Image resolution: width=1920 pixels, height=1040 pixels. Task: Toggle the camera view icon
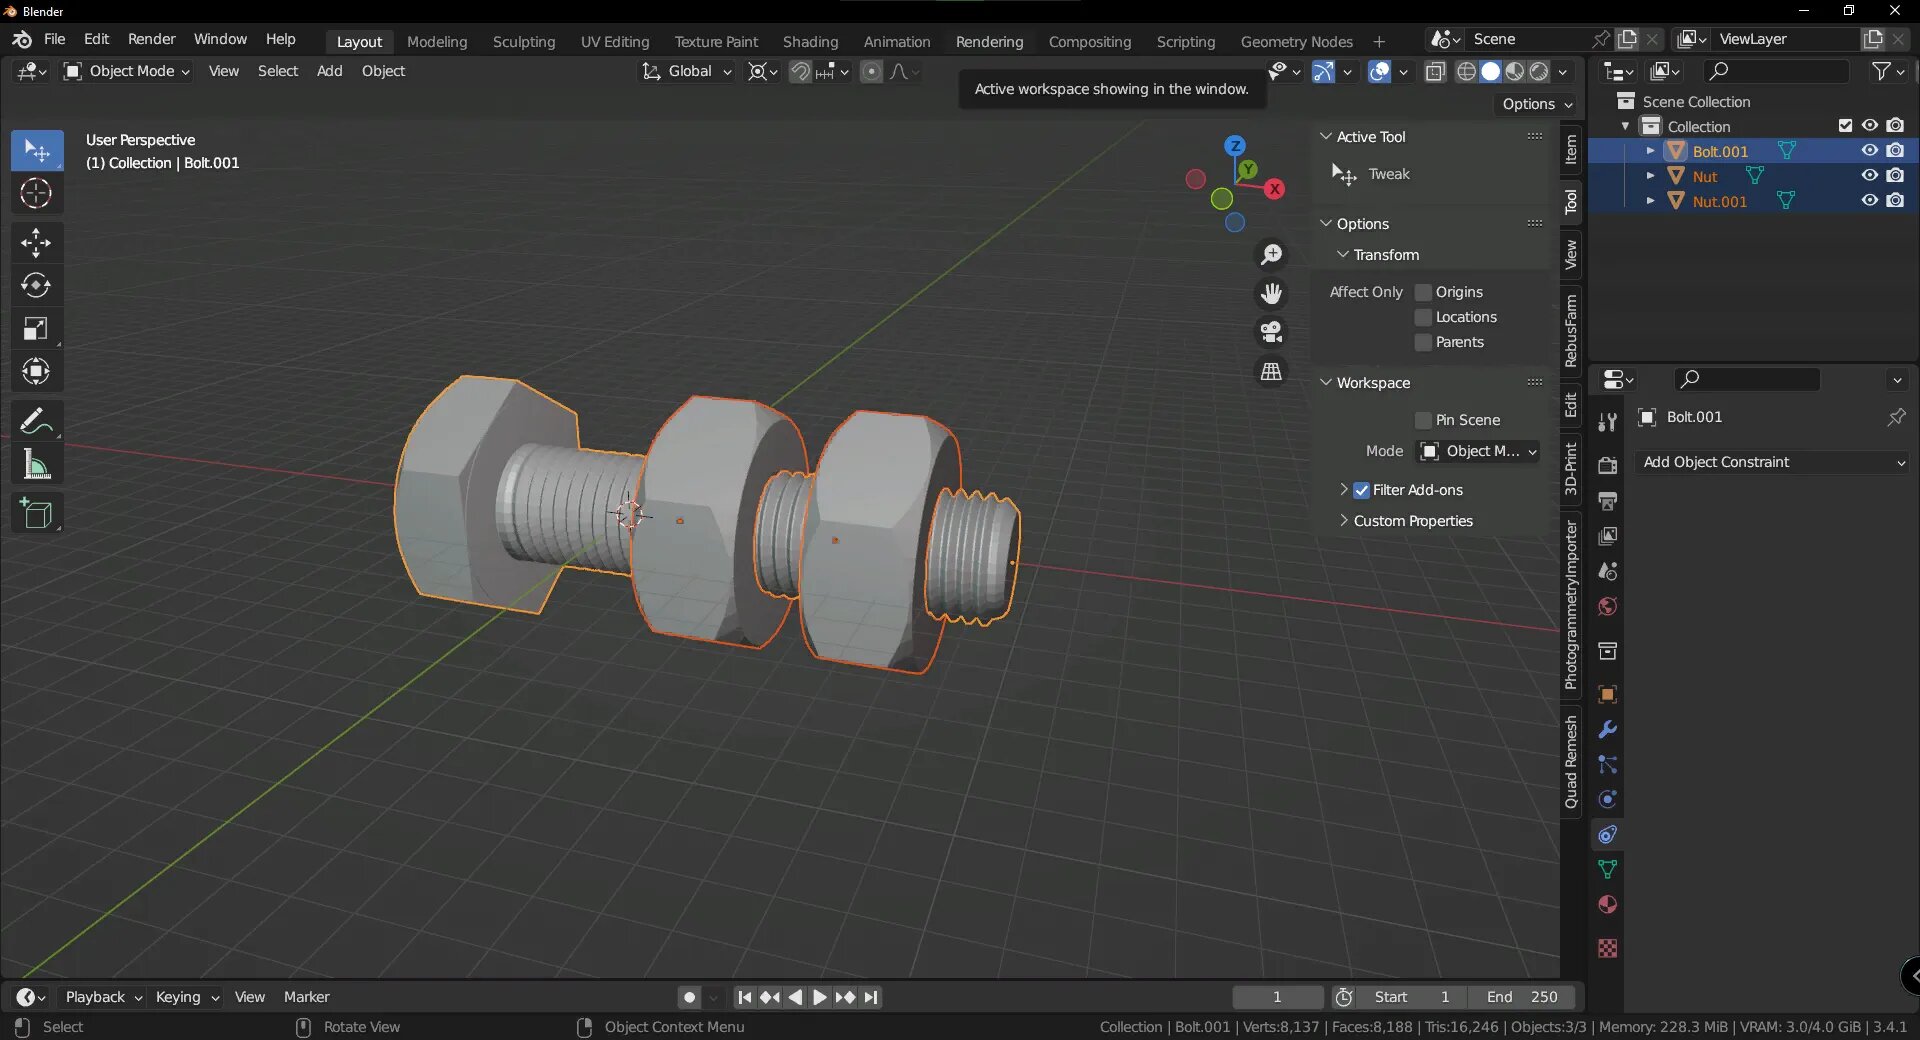click(x=1271, y=332)
